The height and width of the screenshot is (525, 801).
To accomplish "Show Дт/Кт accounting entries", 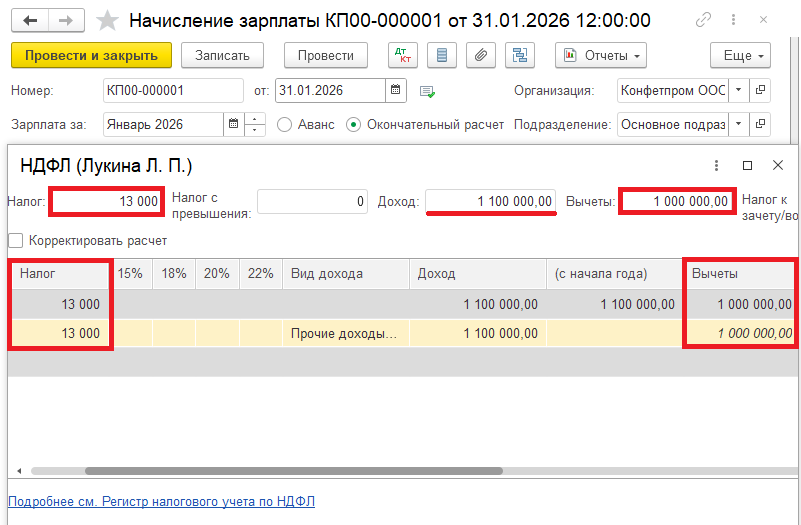I will click(403, 55).
